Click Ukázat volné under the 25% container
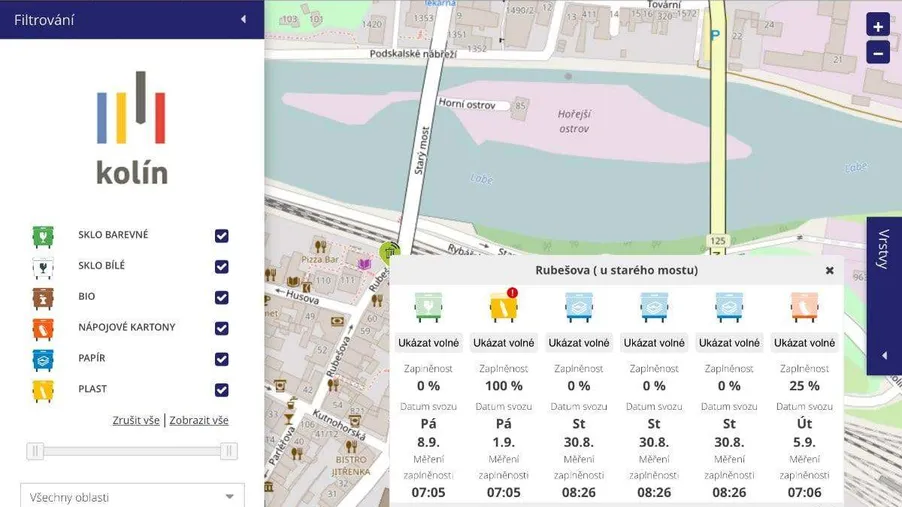Image resolution: width=902 pixels, height=507 pixels. tap(804, 343)
